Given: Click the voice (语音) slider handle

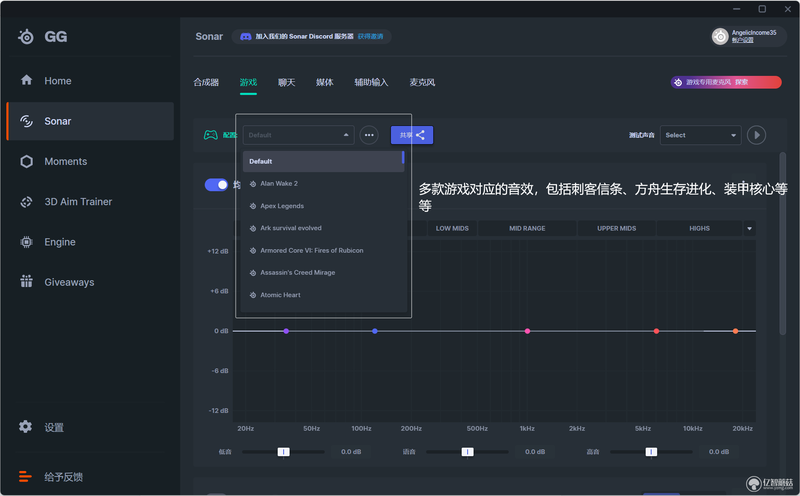Looking at the screenshot, I should 467,452.
